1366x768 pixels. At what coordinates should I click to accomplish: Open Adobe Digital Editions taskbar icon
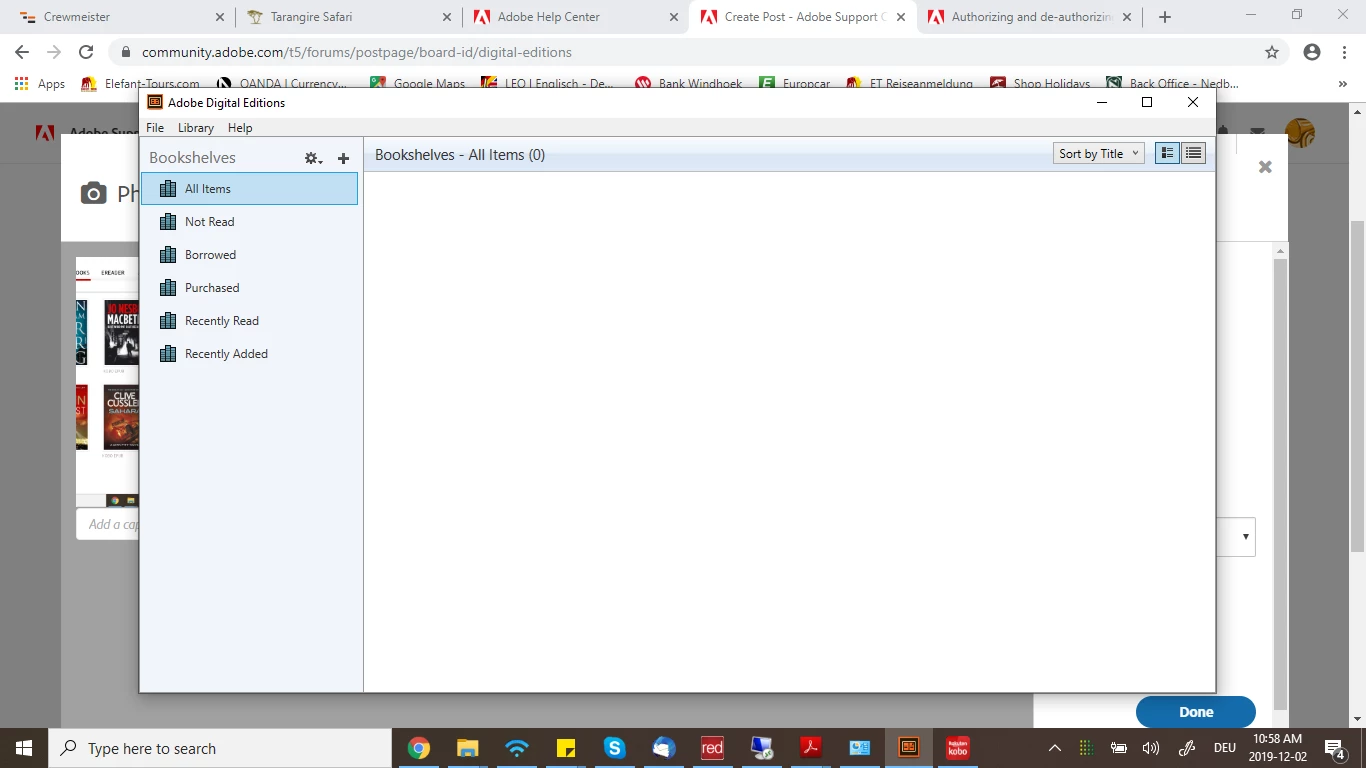[908, 748]
